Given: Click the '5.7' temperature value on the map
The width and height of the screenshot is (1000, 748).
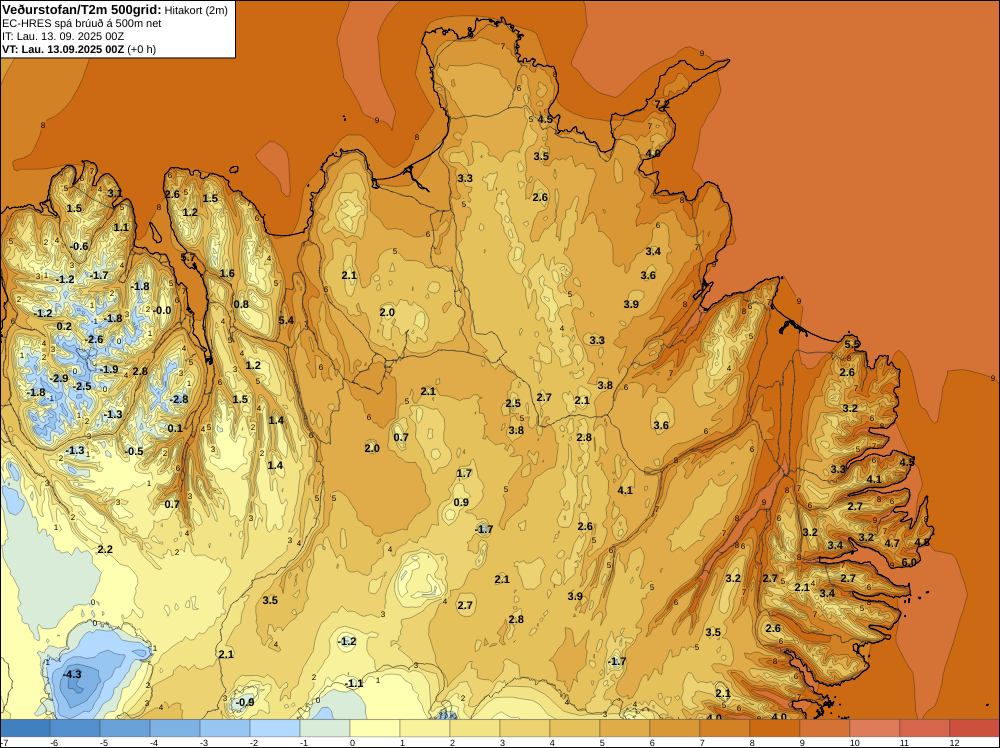Looking at the screenshot, I should tap(188, 258).
